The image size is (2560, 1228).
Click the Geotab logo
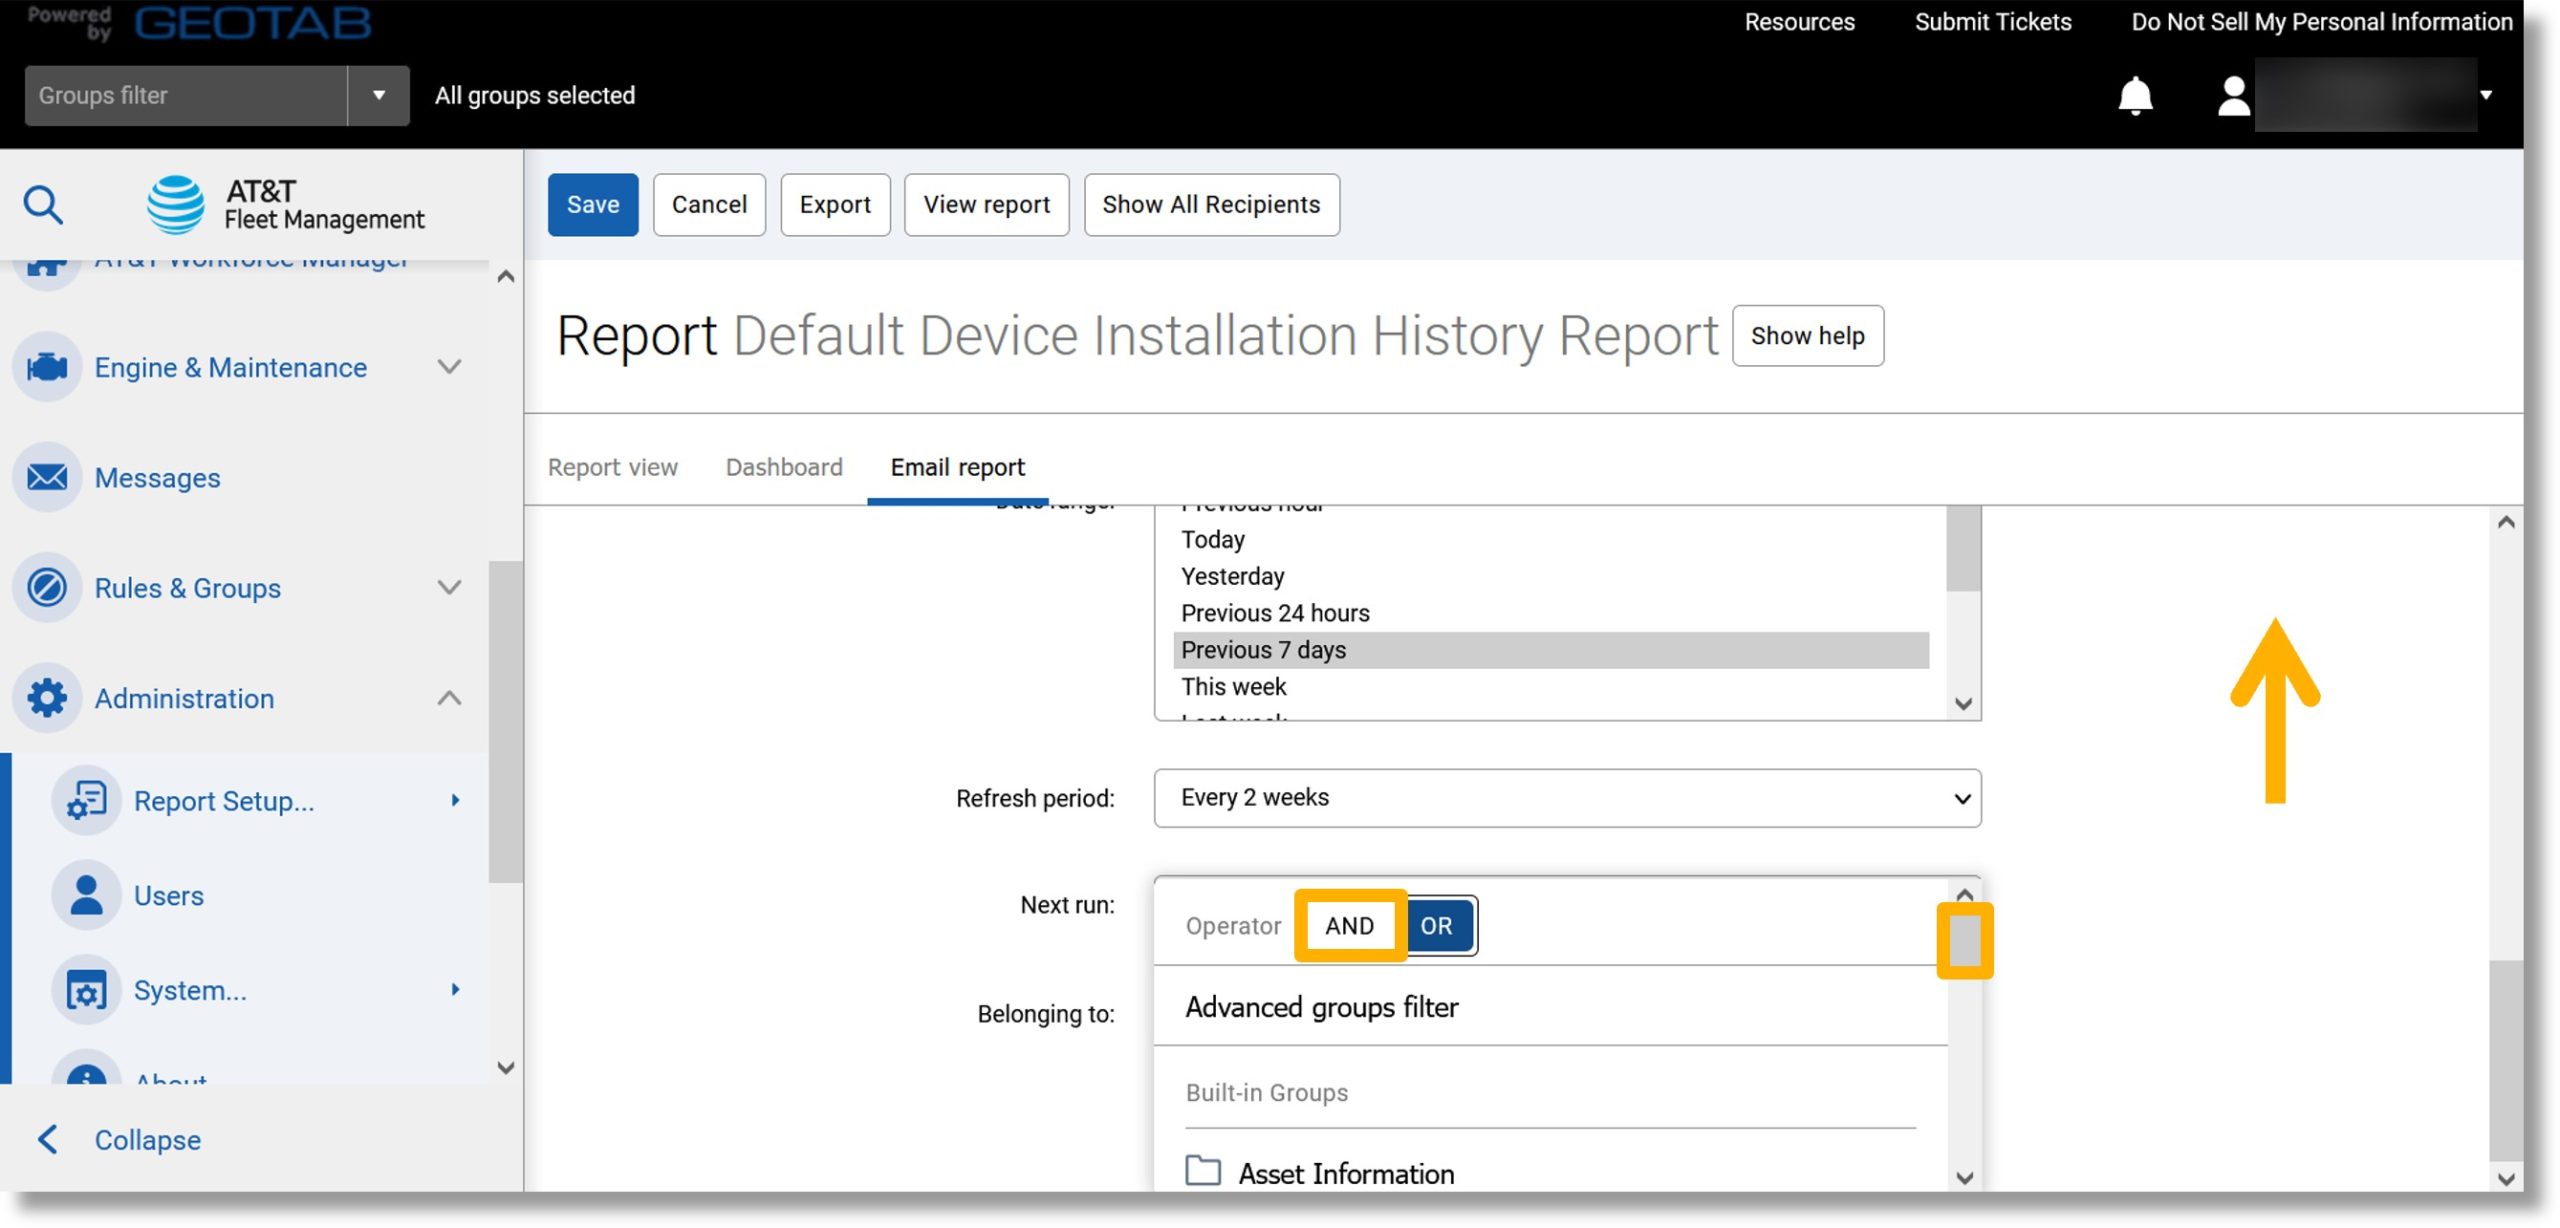point(253,22)
